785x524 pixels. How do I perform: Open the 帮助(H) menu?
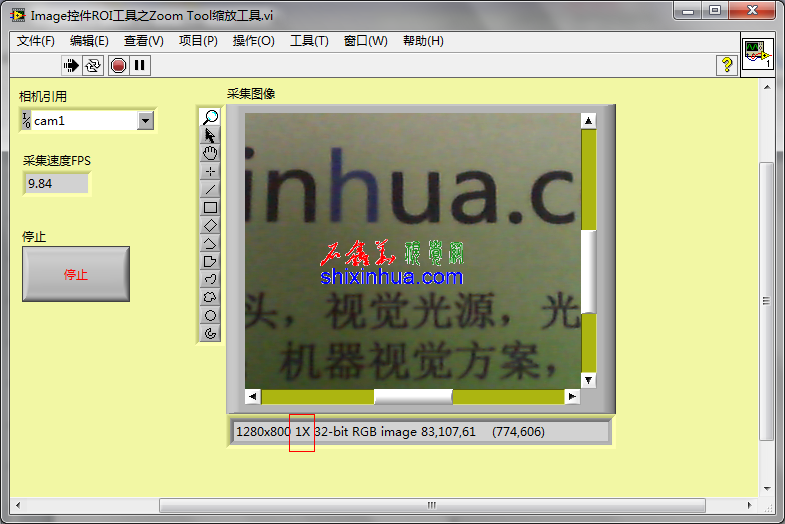click(x=424, y=41)
